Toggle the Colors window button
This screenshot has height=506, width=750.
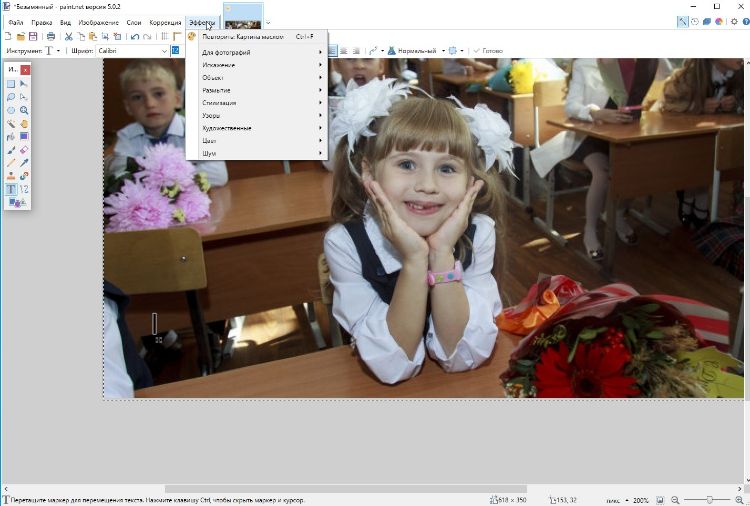(x=719, y=22)
